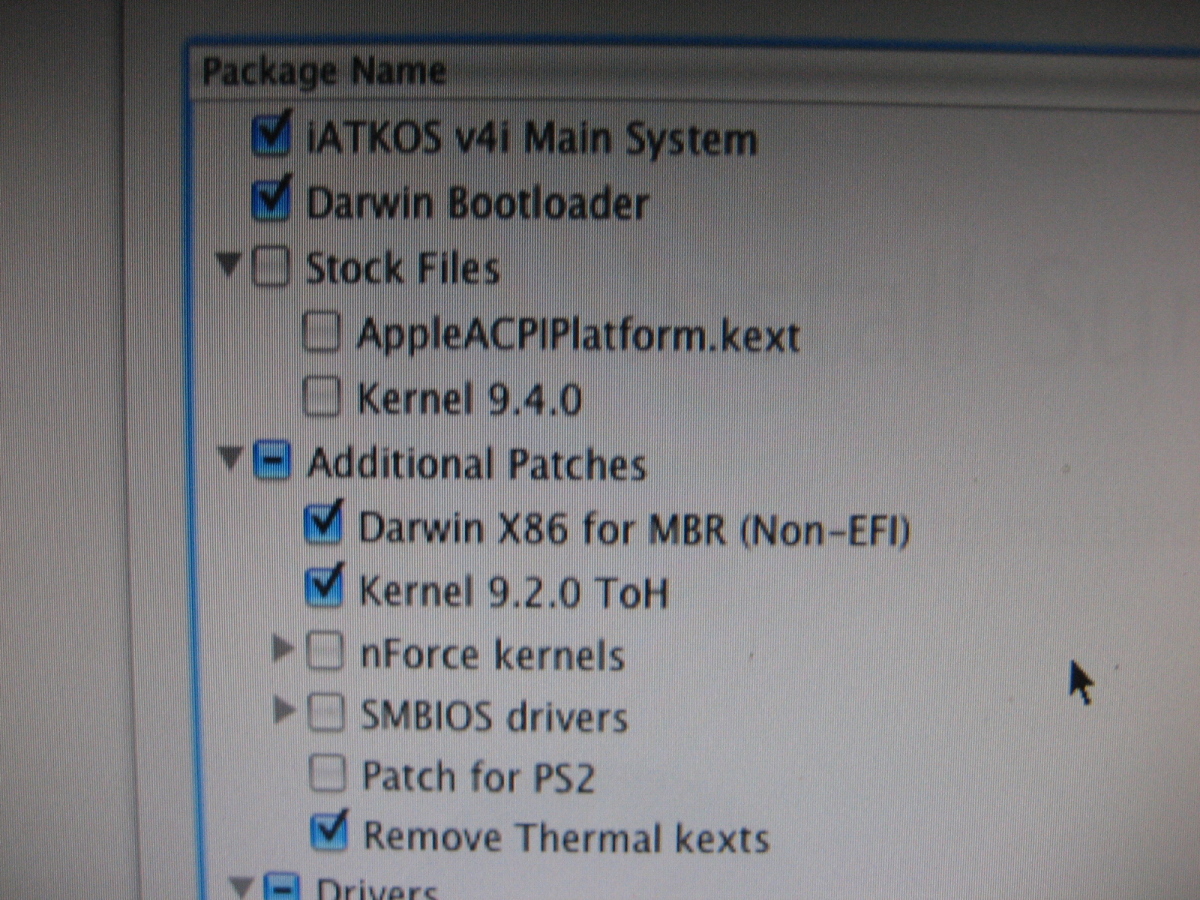Screen dimensions: 1200x900
Task: Check the nForce kernels checkbox
Action: pos(323,652)
